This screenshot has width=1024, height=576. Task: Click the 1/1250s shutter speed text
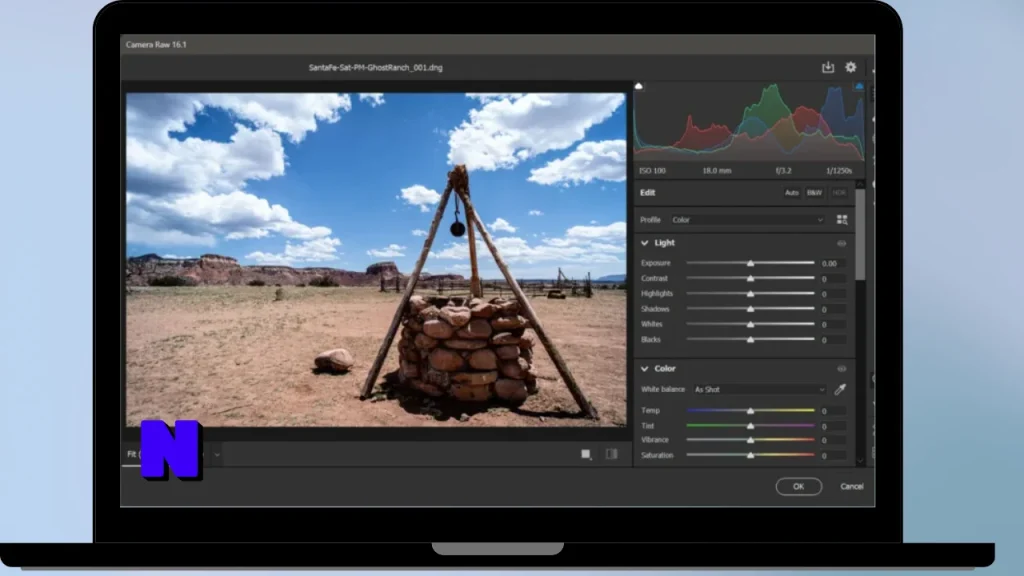pyautogui.click(x=839, y=170)
